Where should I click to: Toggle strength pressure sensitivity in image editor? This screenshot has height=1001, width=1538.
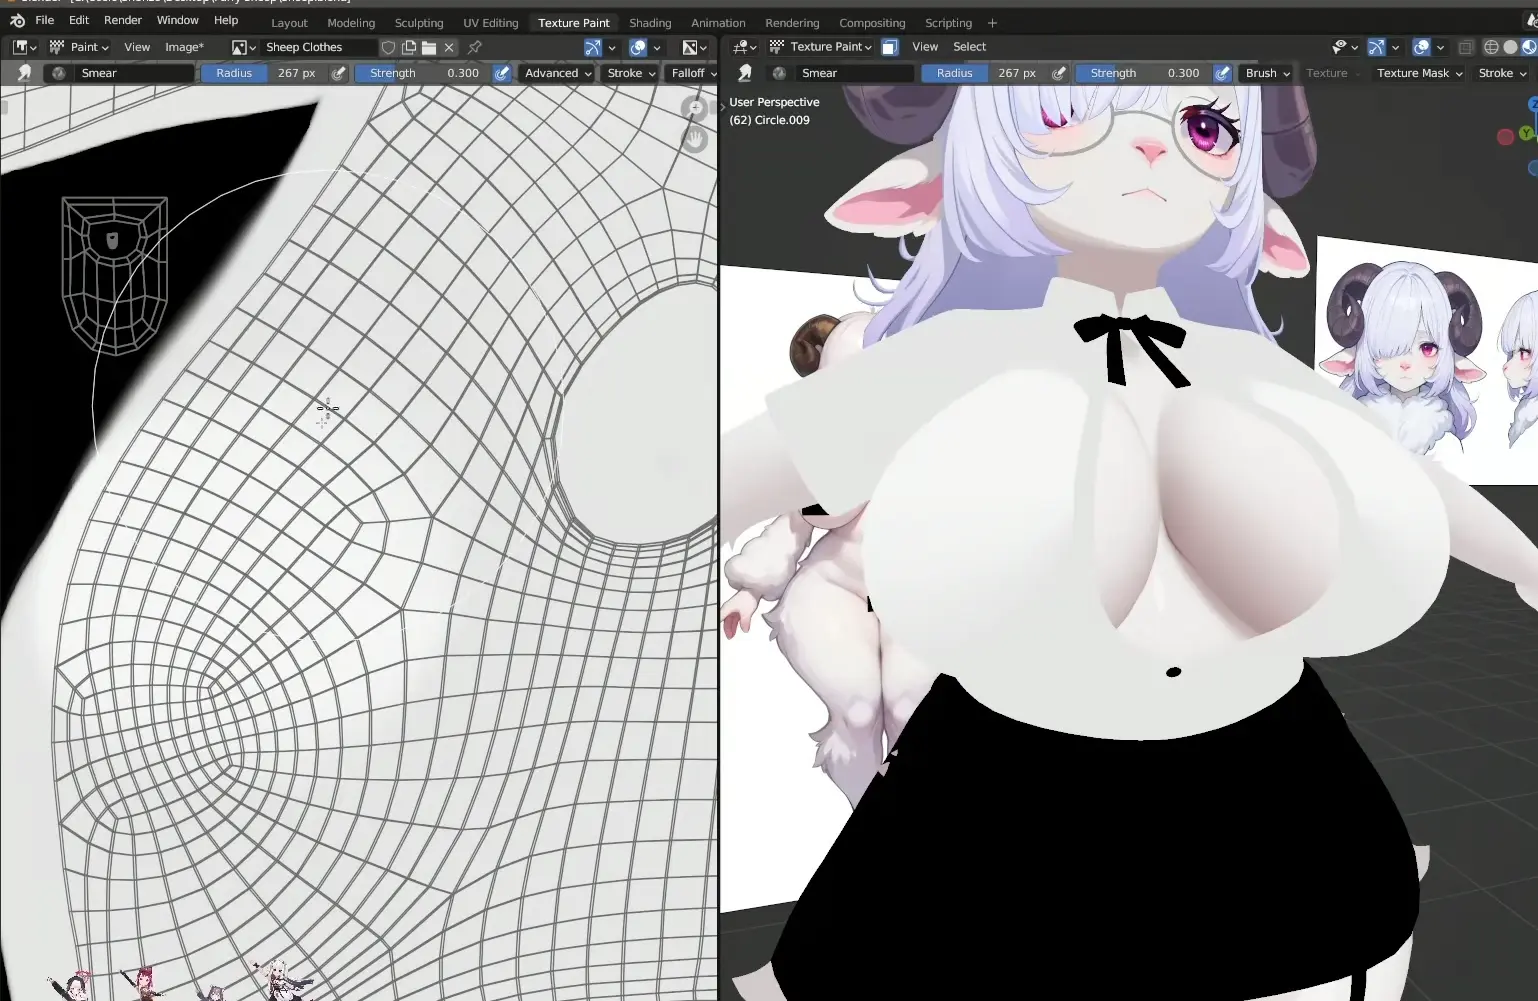point(502,73)
